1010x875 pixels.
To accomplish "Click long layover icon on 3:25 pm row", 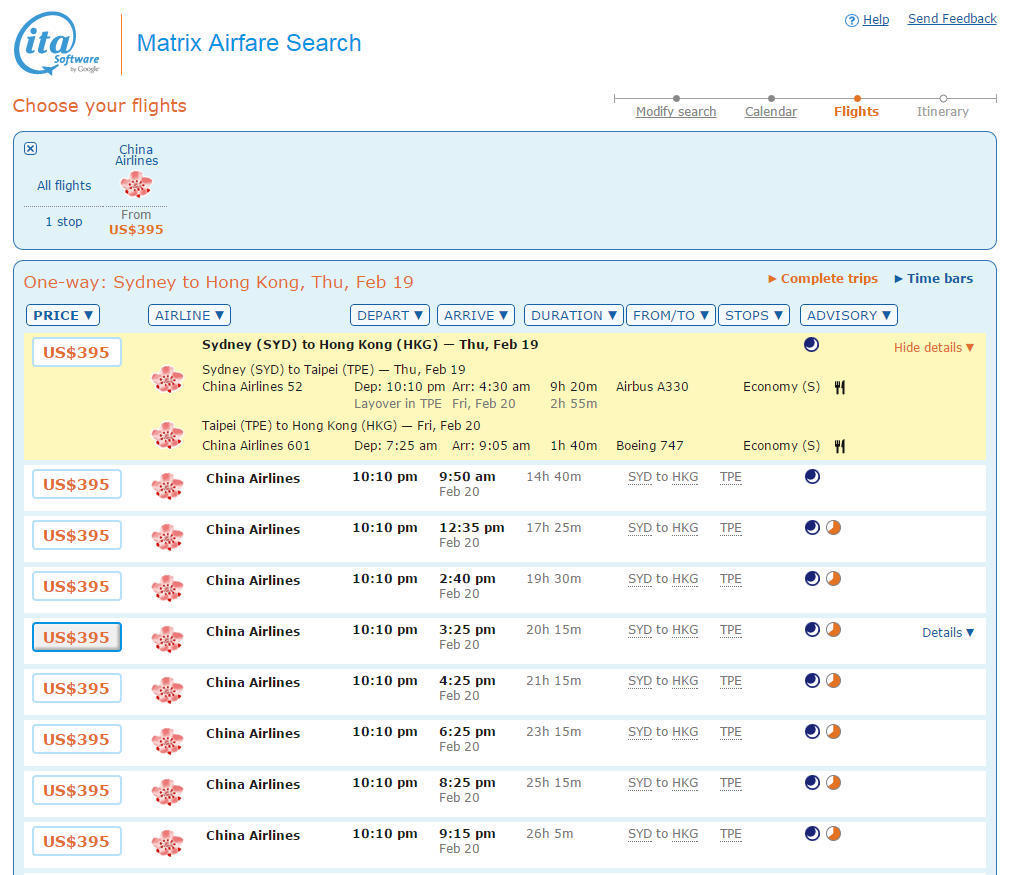I will (x=834, y=630).
